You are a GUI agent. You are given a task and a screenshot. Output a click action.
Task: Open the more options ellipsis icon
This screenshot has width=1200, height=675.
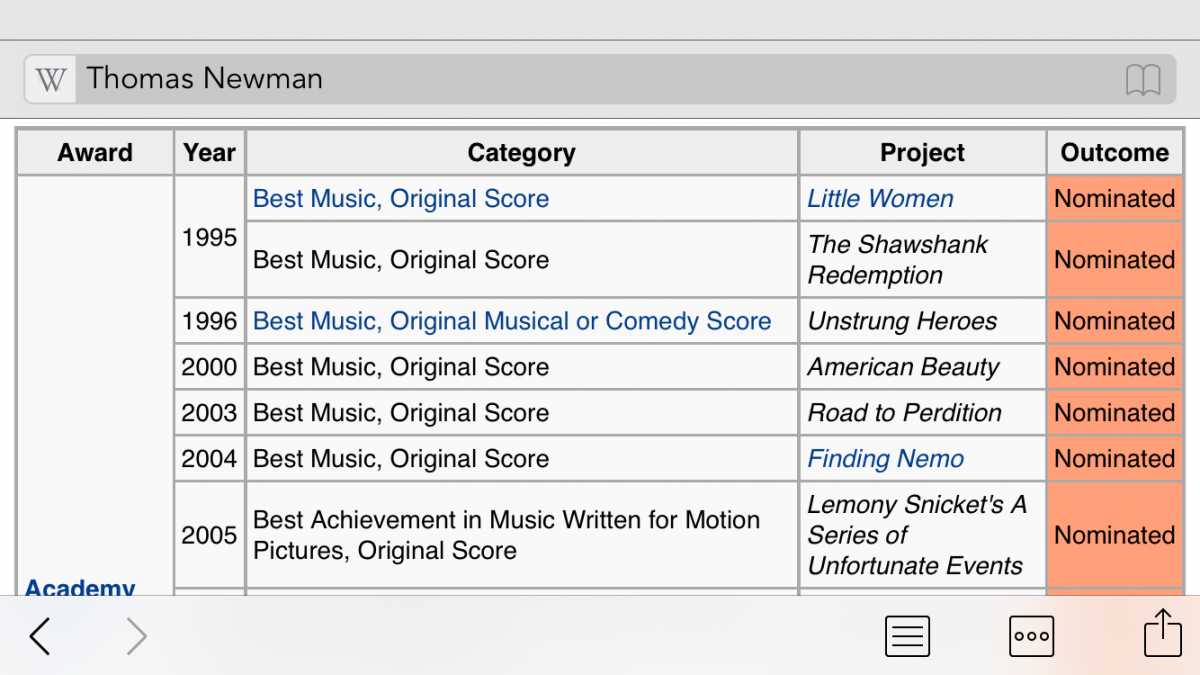pos(1031,636)
